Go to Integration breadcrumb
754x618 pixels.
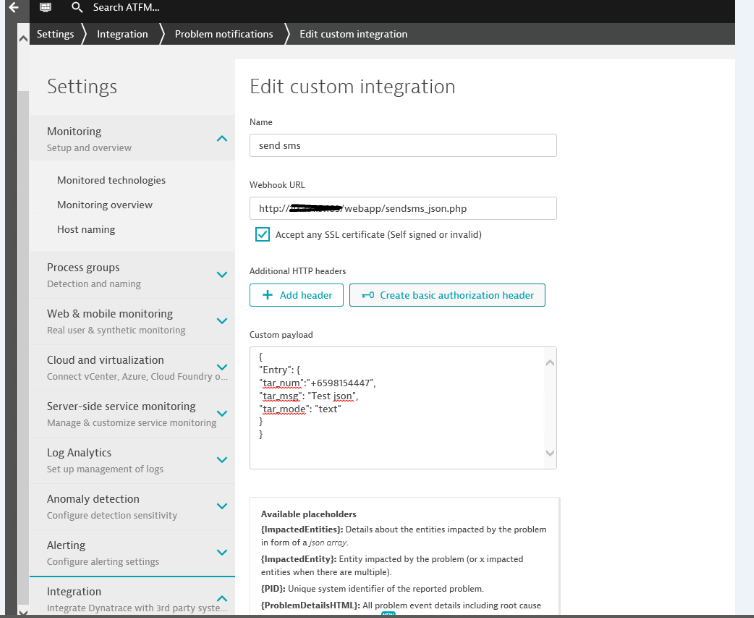click(x=122, y=34)
